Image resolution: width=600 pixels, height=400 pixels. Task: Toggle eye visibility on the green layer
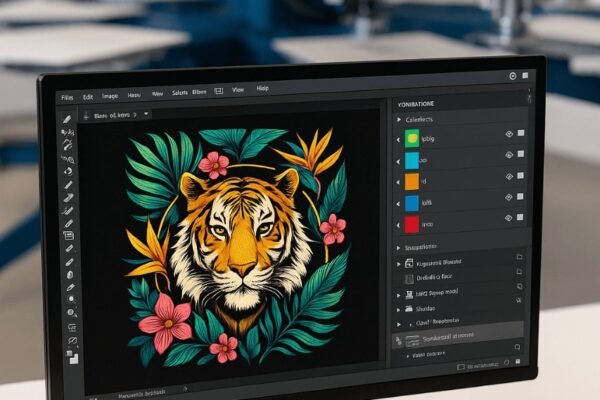point(509,134)
